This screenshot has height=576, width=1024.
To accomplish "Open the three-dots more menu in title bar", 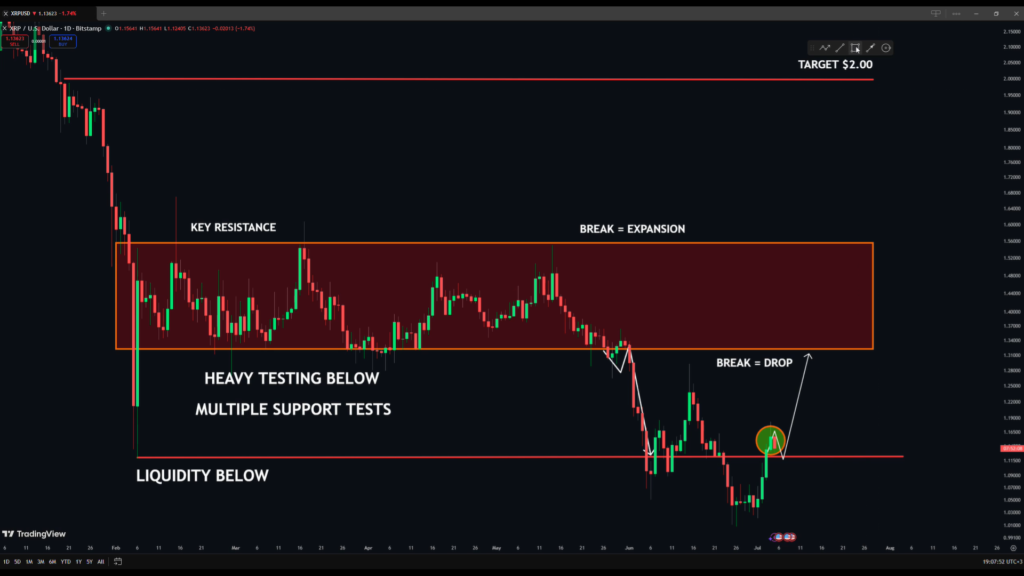I will tap(956, 13).
